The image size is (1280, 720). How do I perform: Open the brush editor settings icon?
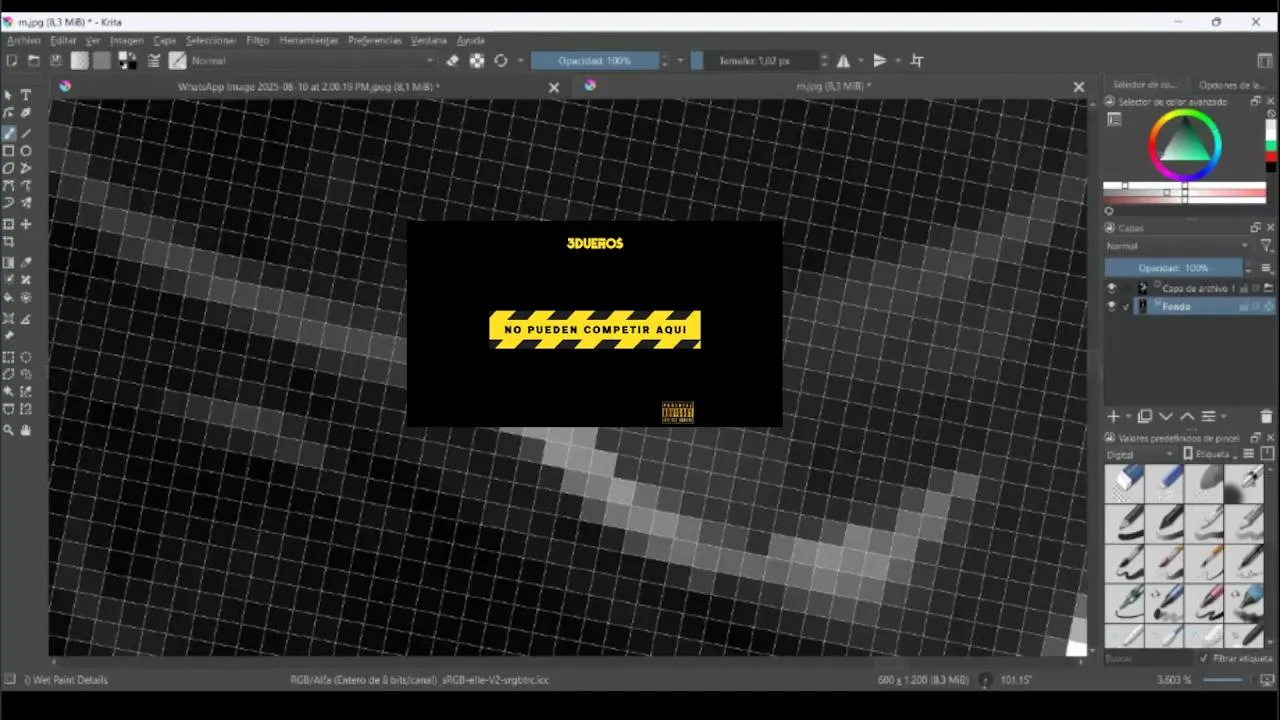[x=154, y=61]
